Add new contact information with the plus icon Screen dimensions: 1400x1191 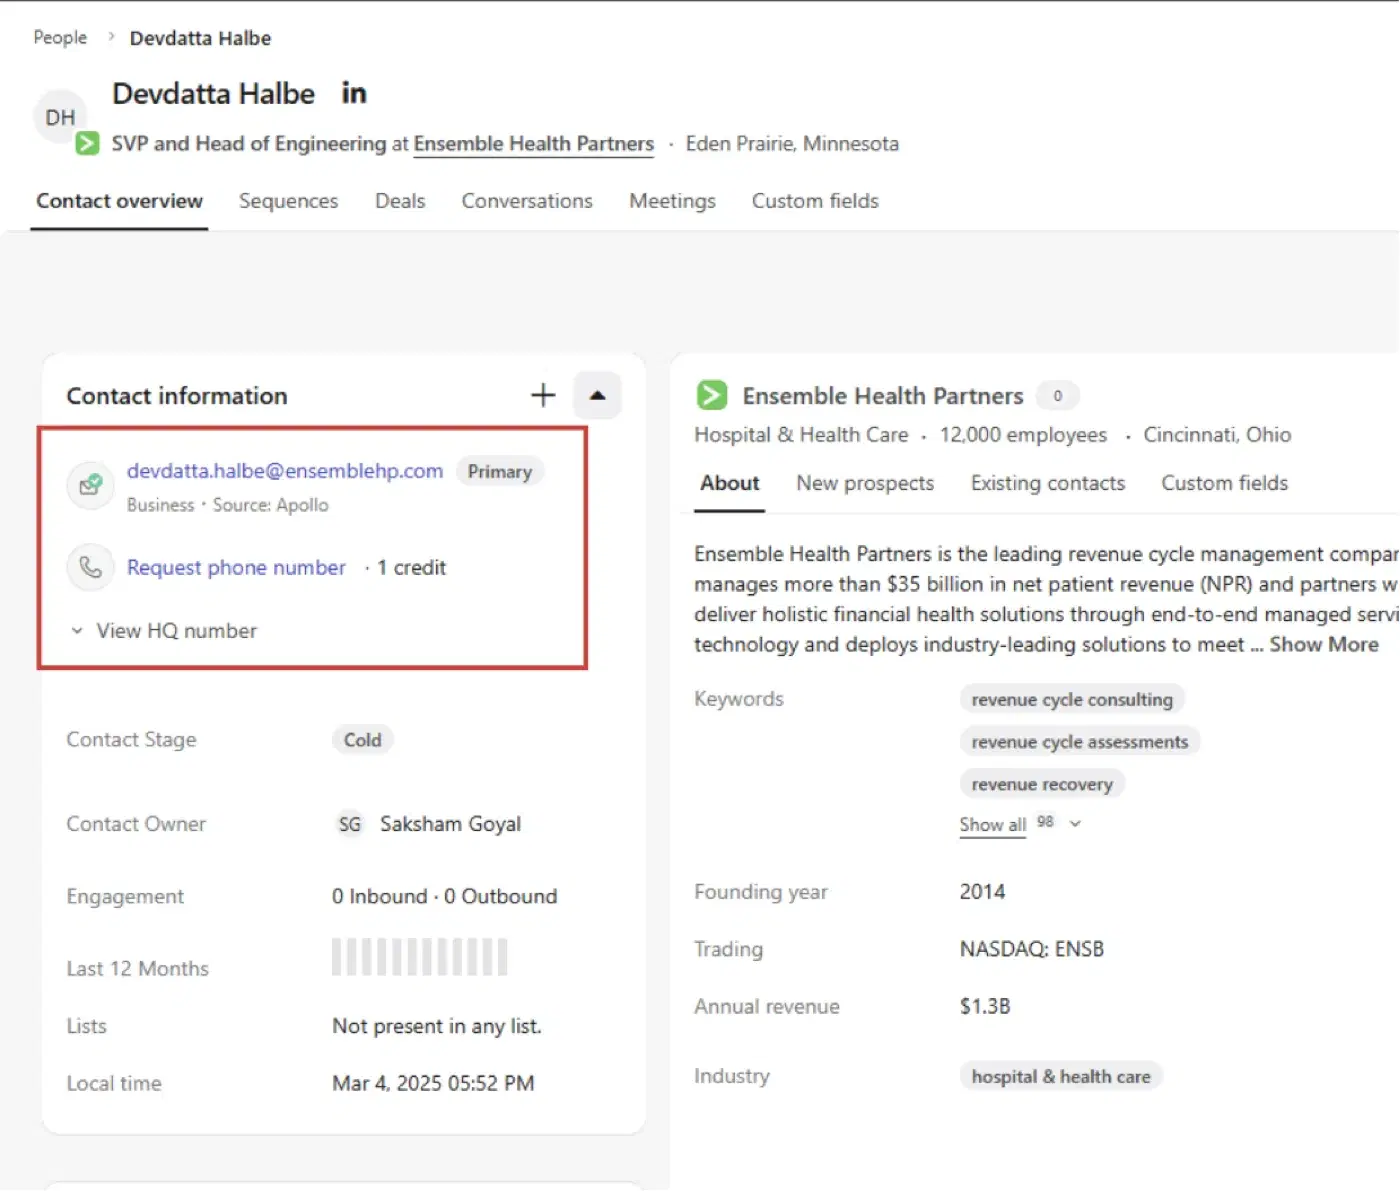tap(543, 395)
